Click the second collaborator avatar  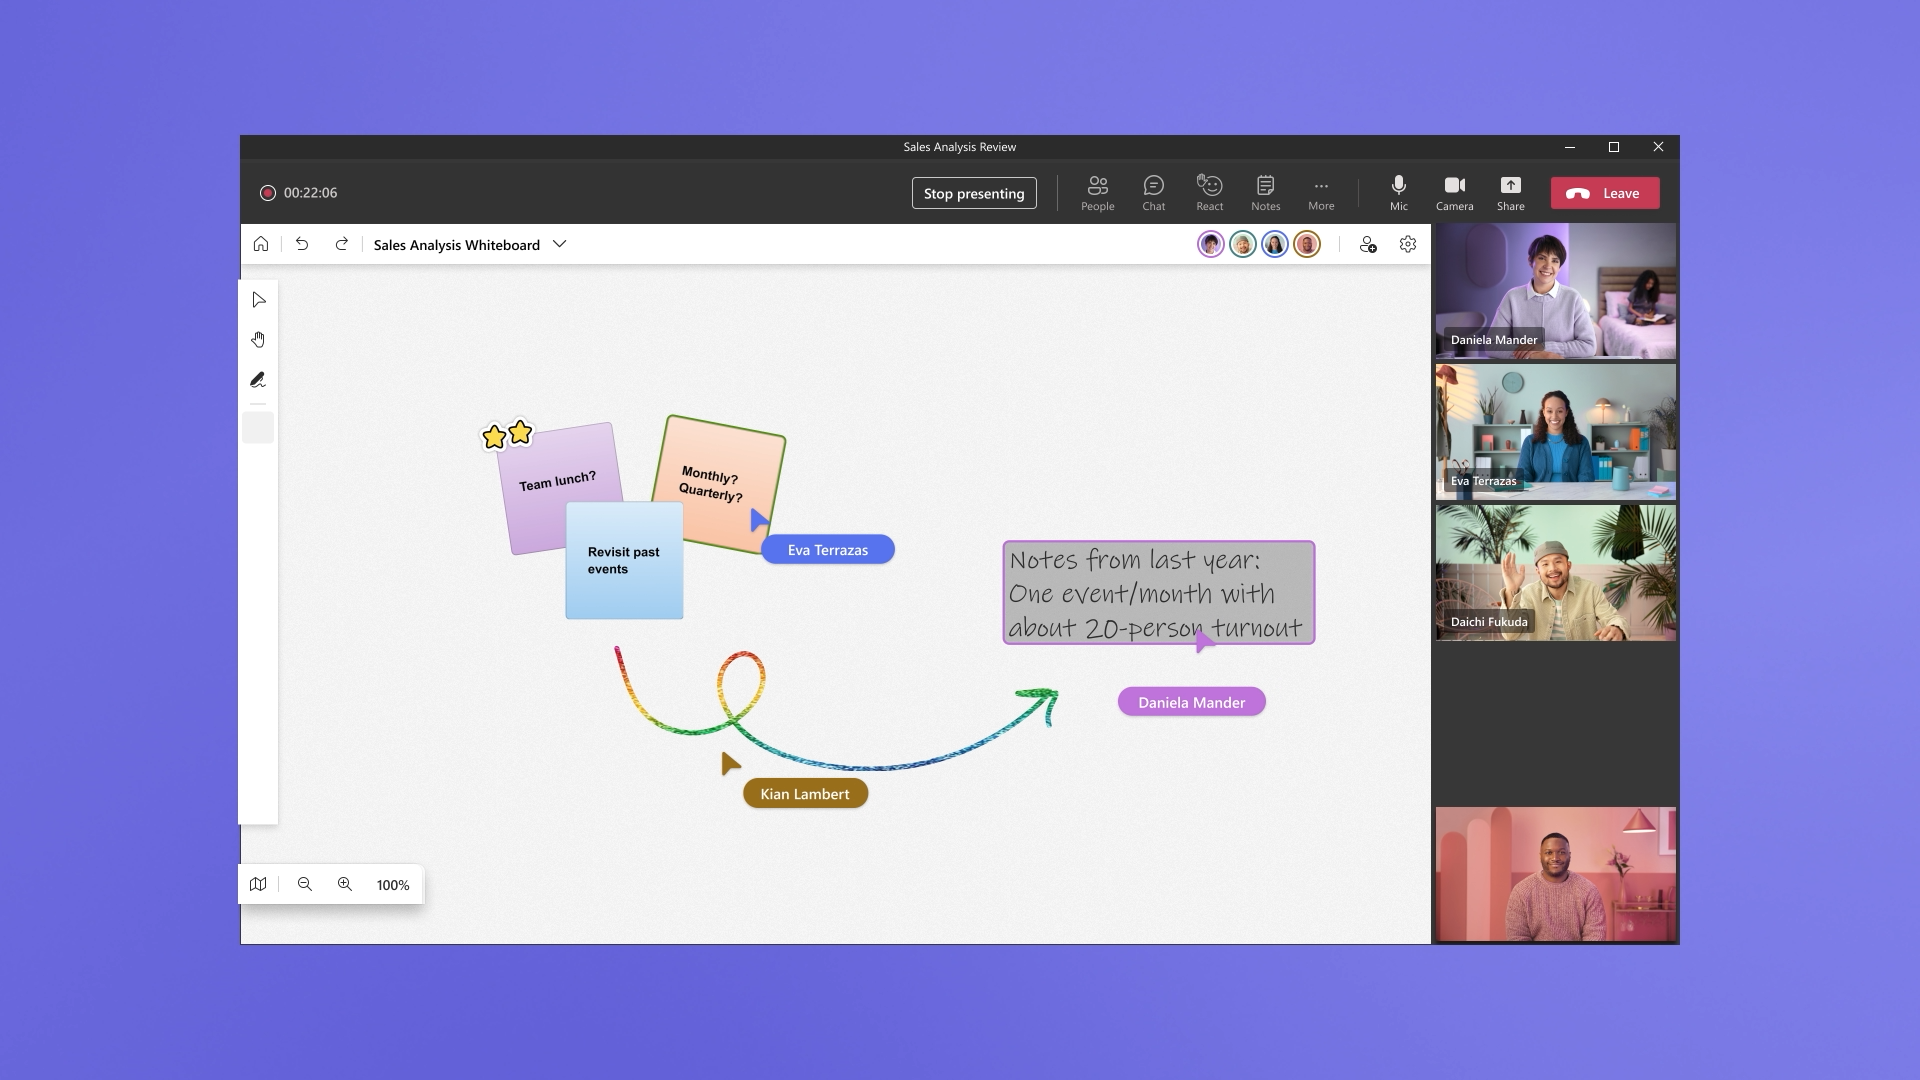coord(1242,244)
